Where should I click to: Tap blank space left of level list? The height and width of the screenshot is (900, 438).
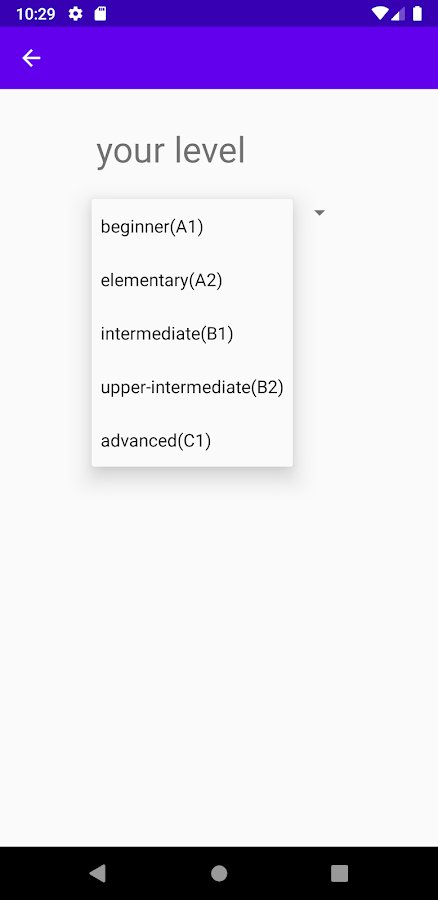click(x=45, y=333)
